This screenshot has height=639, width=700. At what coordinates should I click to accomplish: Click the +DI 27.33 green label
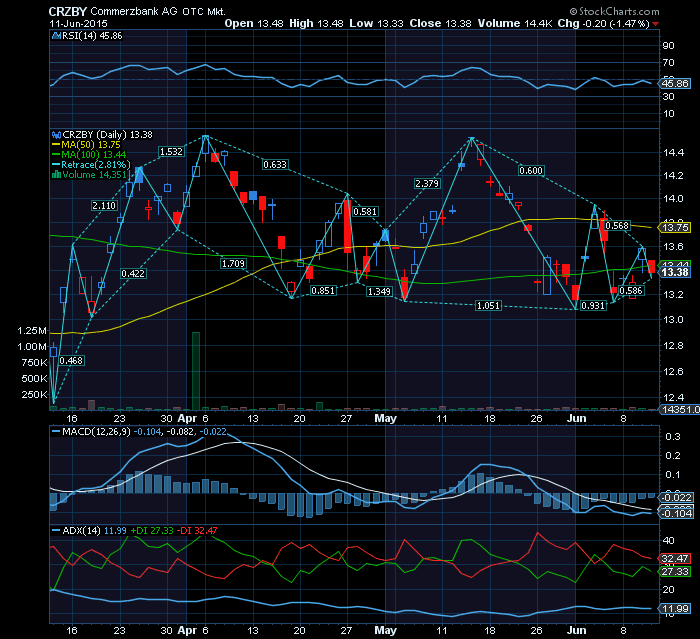(152, 530)
